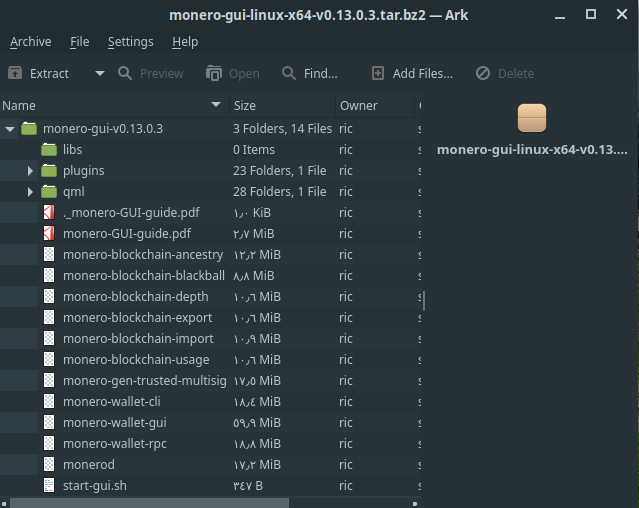This screenshot has width=639, height=508.
Task: Select the plugins folder icon
Action: [49, 171]
